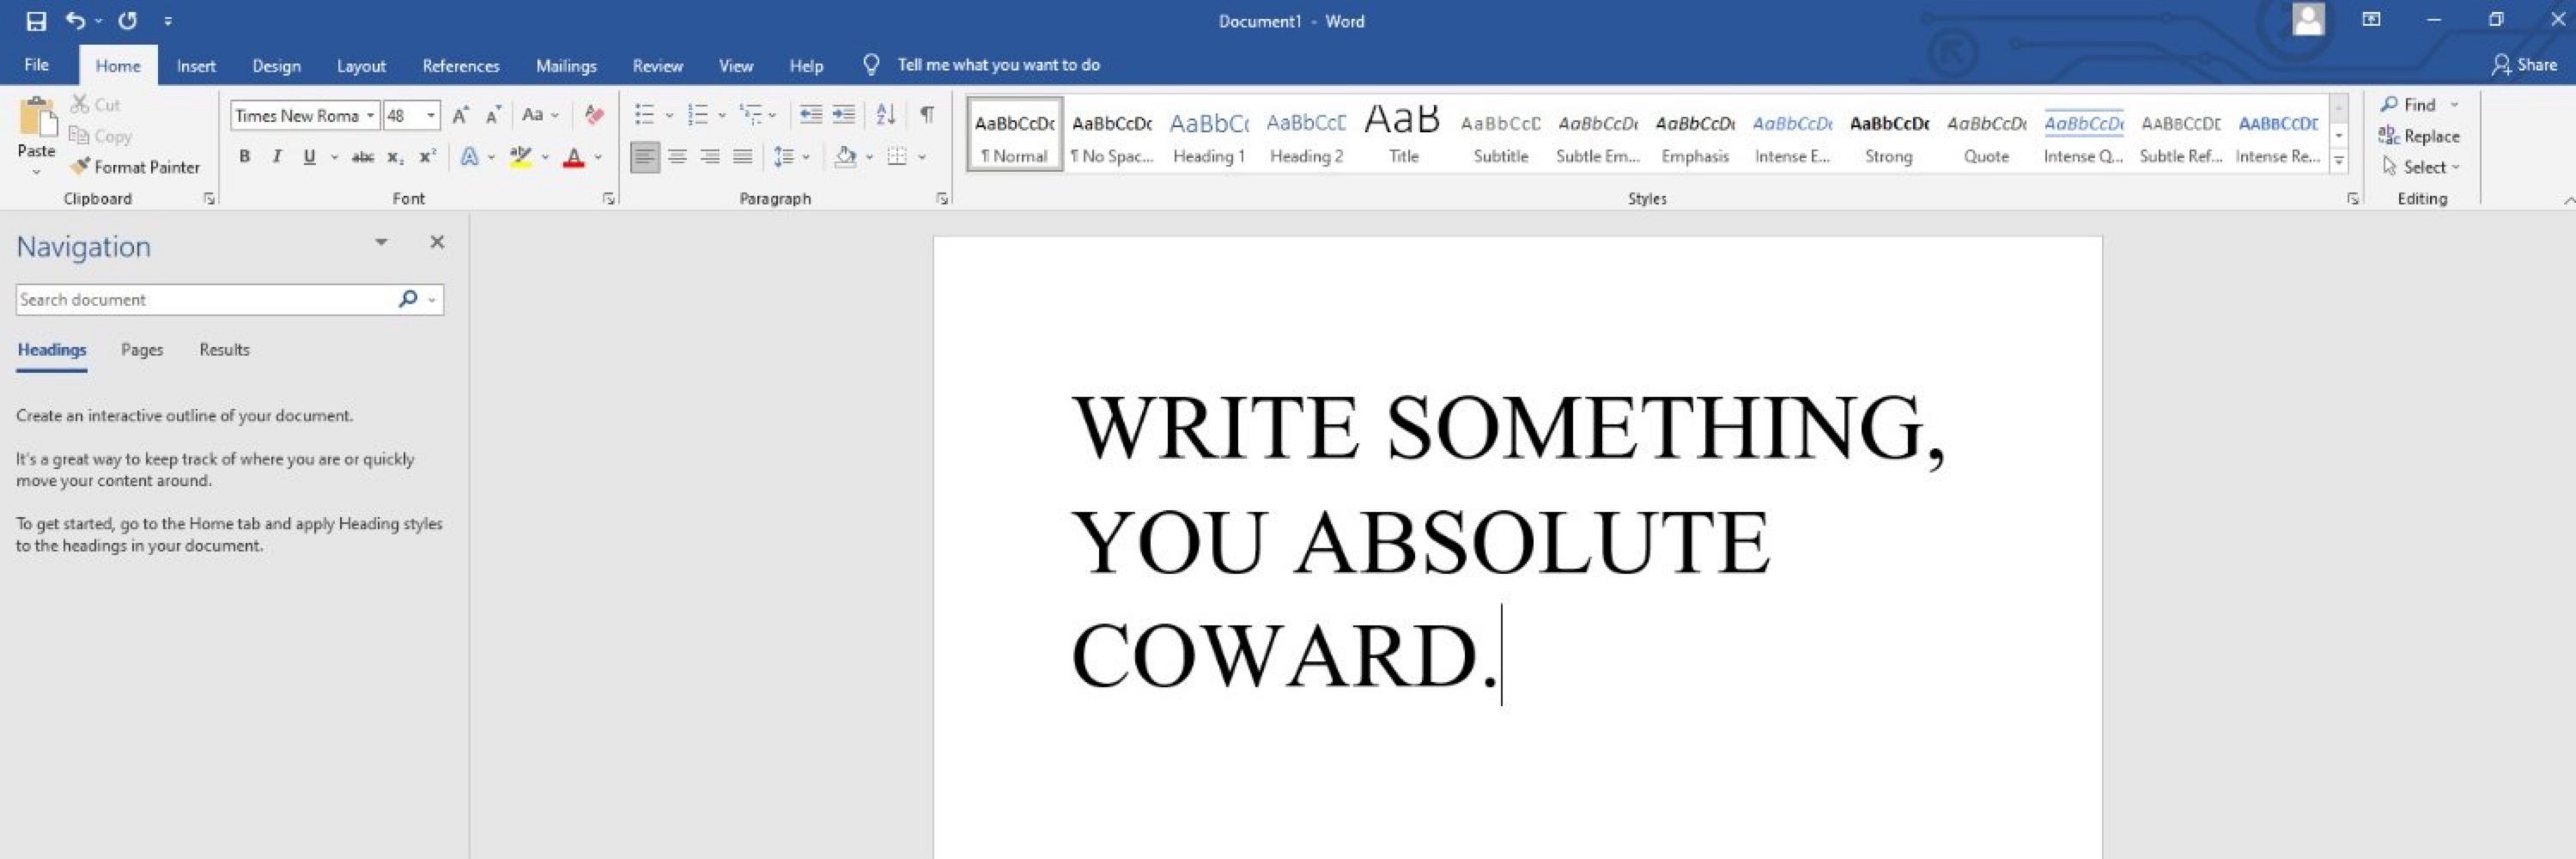
Task: Close the Navigation pane
Action: [437, 242]
